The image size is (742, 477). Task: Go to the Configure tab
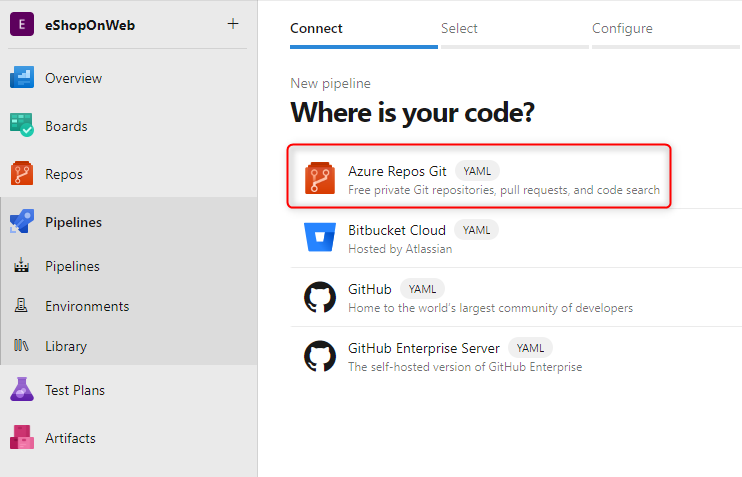point(622,28)
